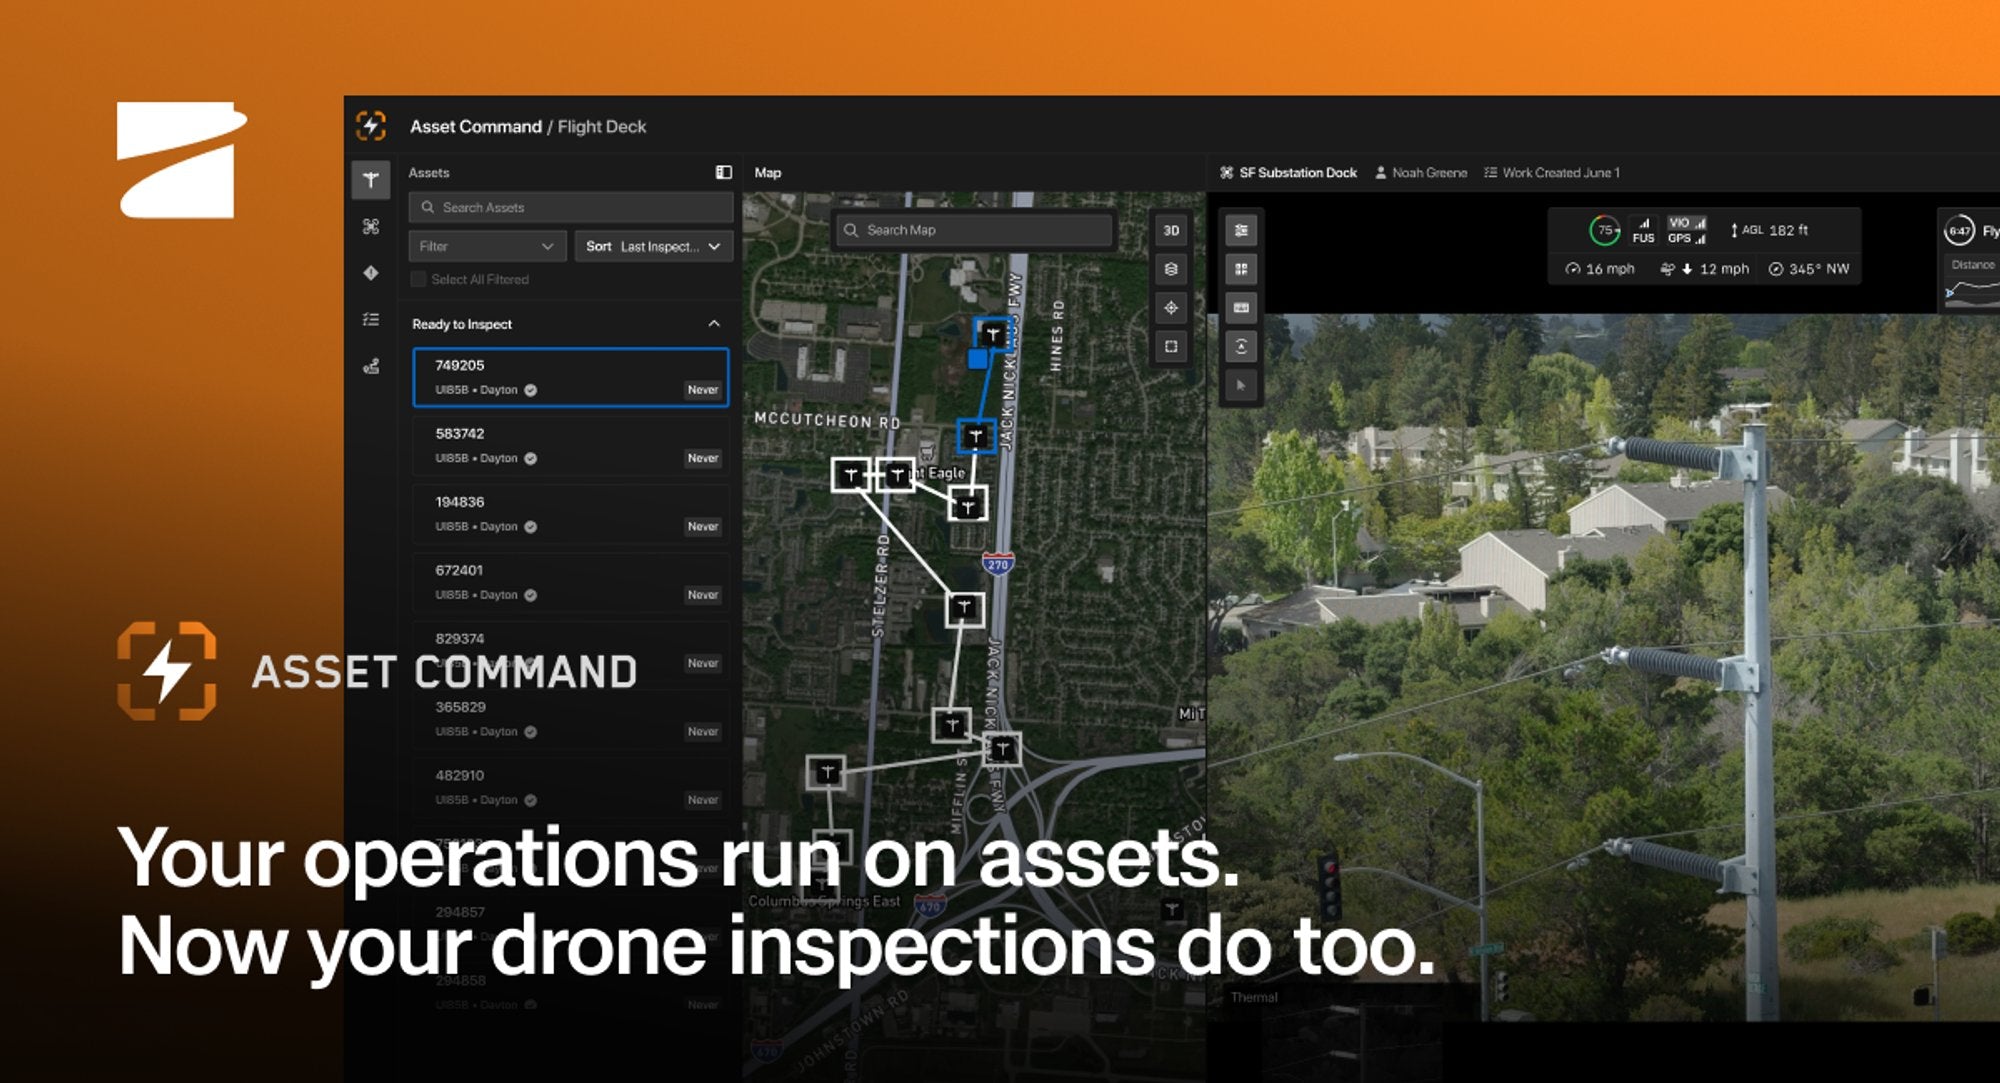The width and height of the screenshot is (2000, 1083).
Task: Center map on location crosshair icon
Action: click(x=1171, y=308)
